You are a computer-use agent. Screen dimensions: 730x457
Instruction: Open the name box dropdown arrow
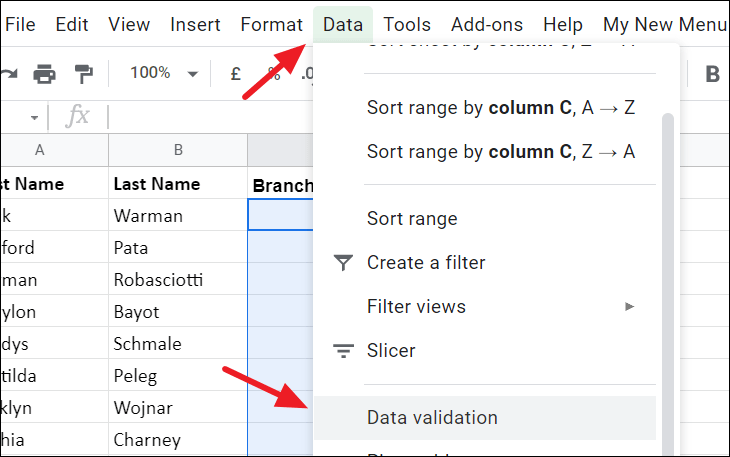34,117
